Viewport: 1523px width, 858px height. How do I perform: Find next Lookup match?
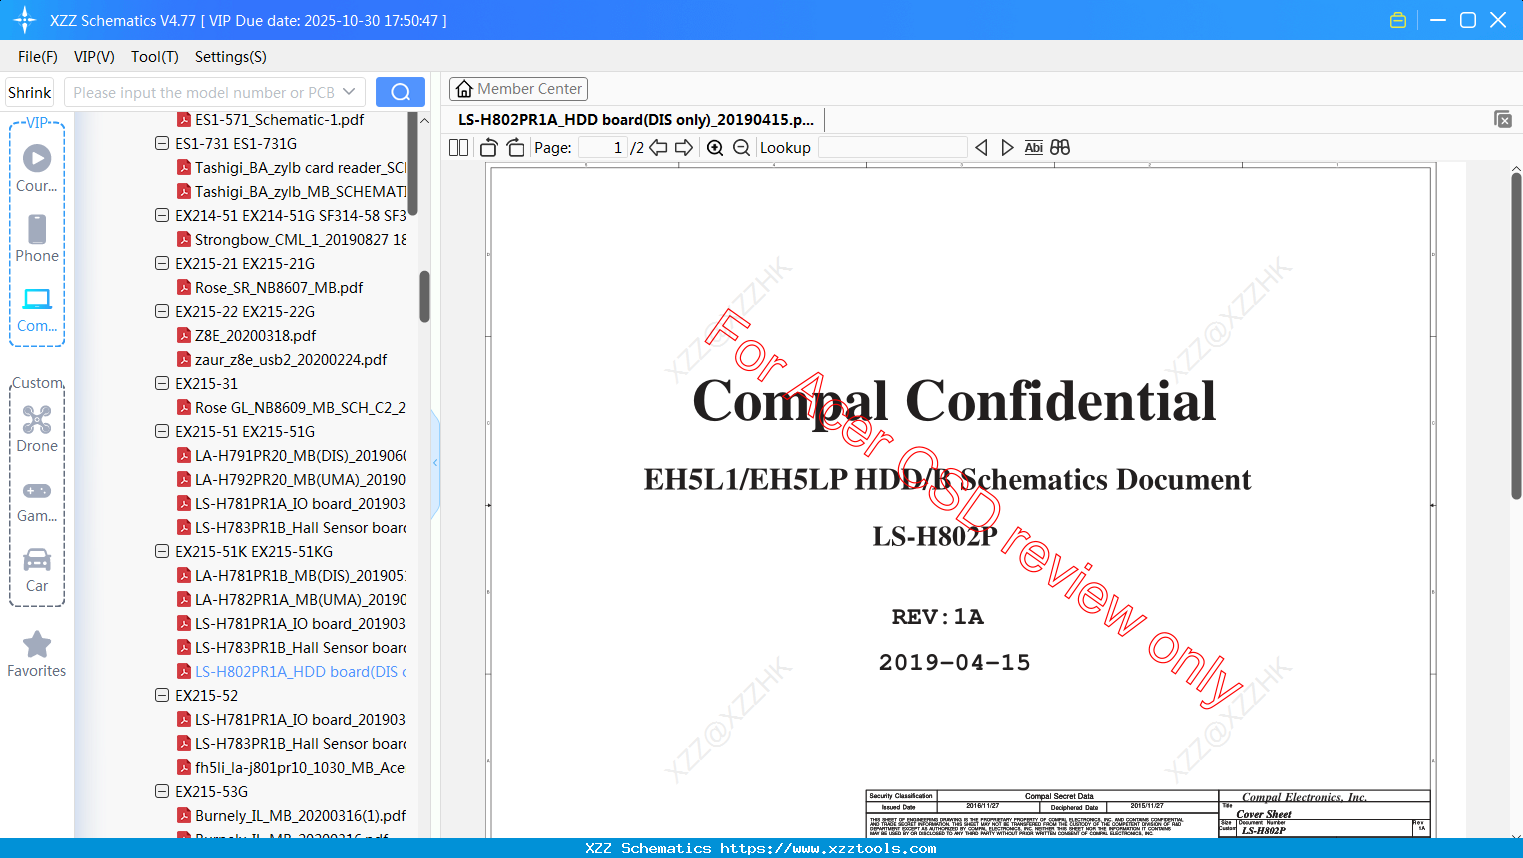pyautogui.click(x=1007, y=148)
